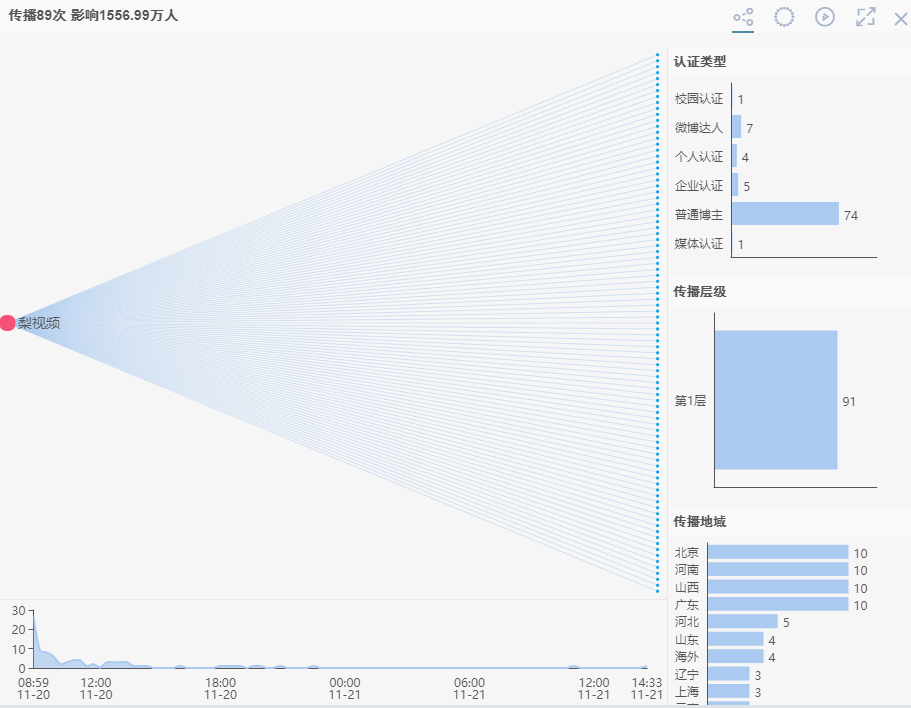Image resolution: width=911 pixels, height=708 pixels.
Task: Play the propagation animation
Action: click(825, 17)
